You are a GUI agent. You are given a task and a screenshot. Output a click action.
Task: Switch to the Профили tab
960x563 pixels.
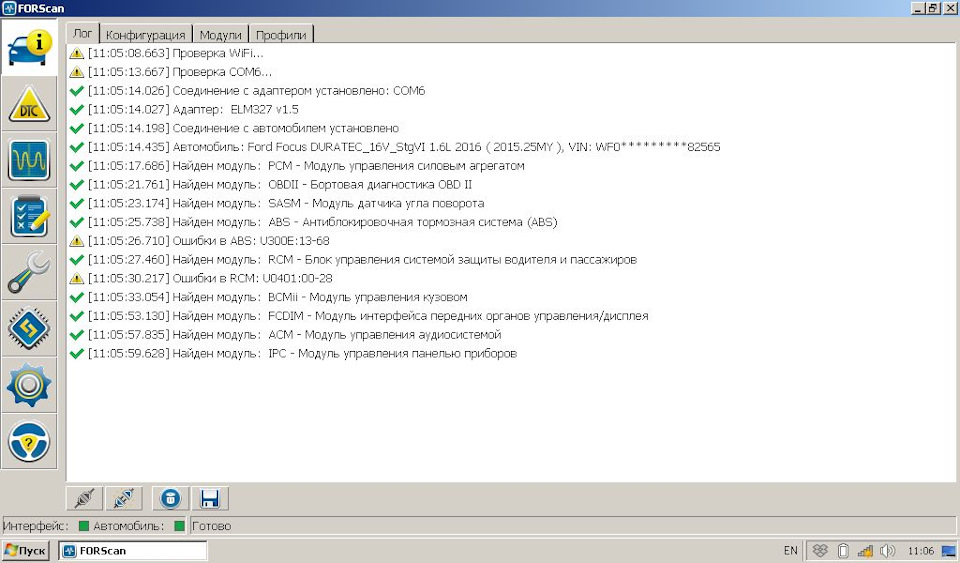[281, 35]
